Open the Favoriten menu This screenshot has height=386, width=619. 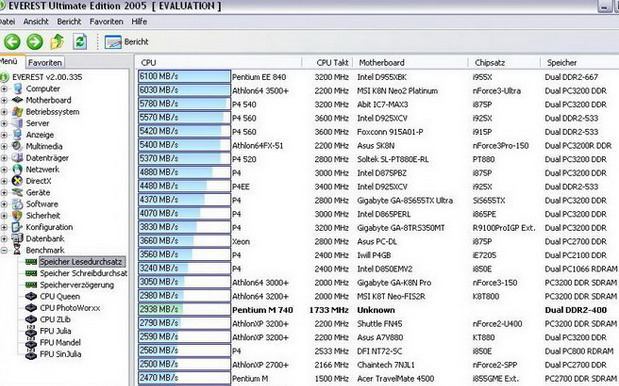point(106,22)
